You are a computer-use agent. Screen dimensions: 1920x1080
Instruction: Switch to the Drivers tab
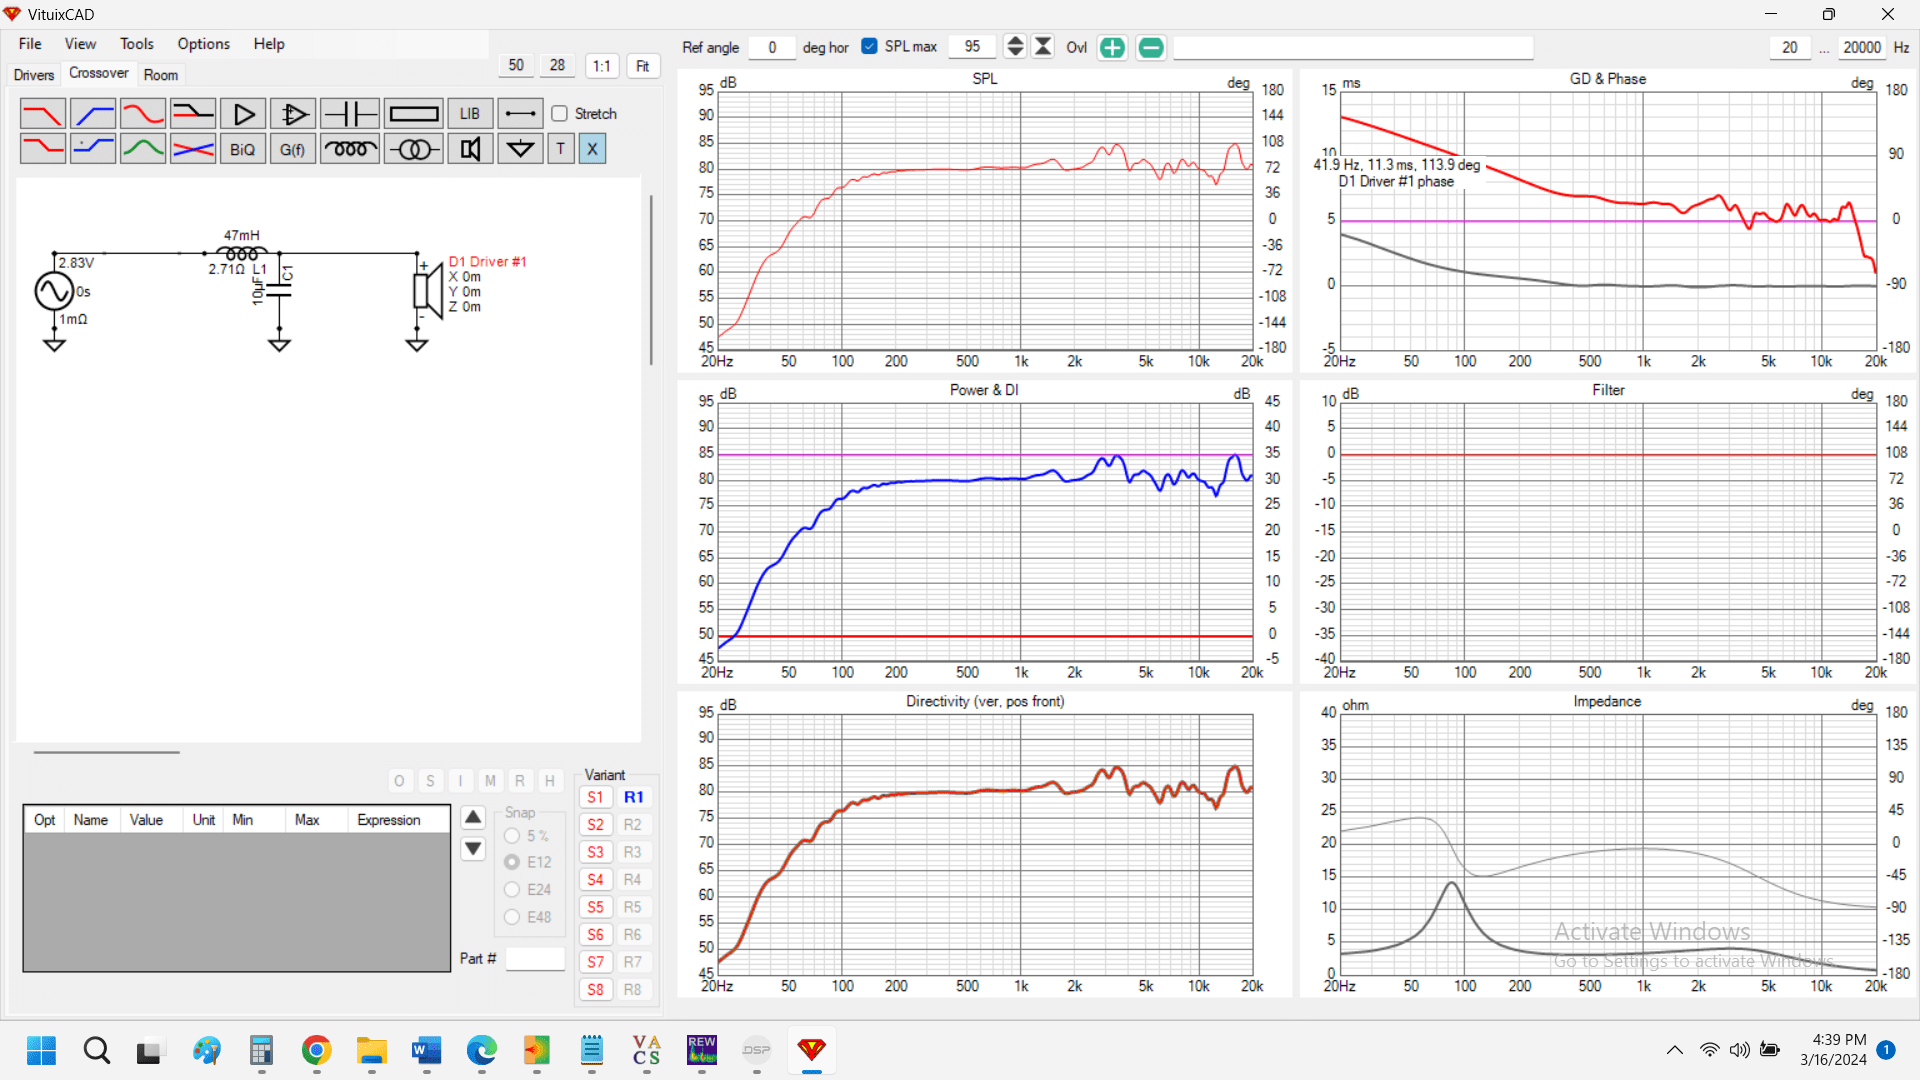[x=34, y=75]
